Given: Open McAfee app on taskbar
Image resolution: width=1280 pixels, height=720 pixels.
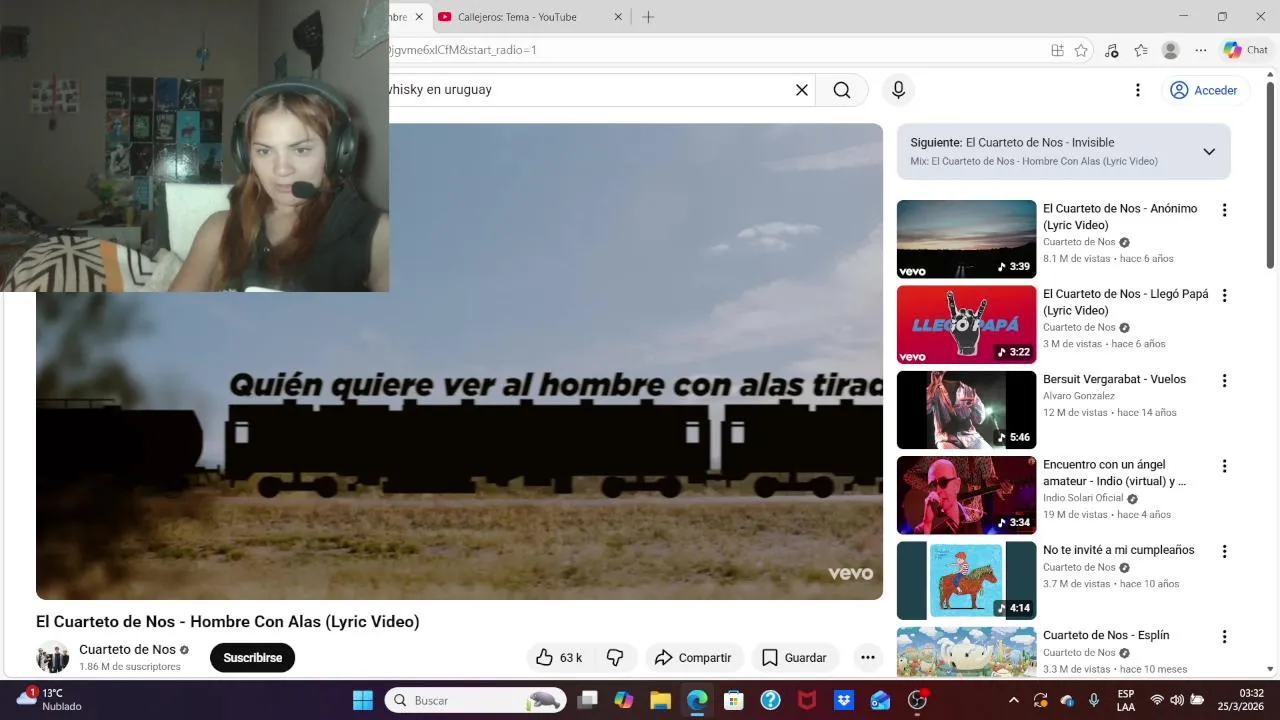Looking at the screenshot, I should pos(807,700).
